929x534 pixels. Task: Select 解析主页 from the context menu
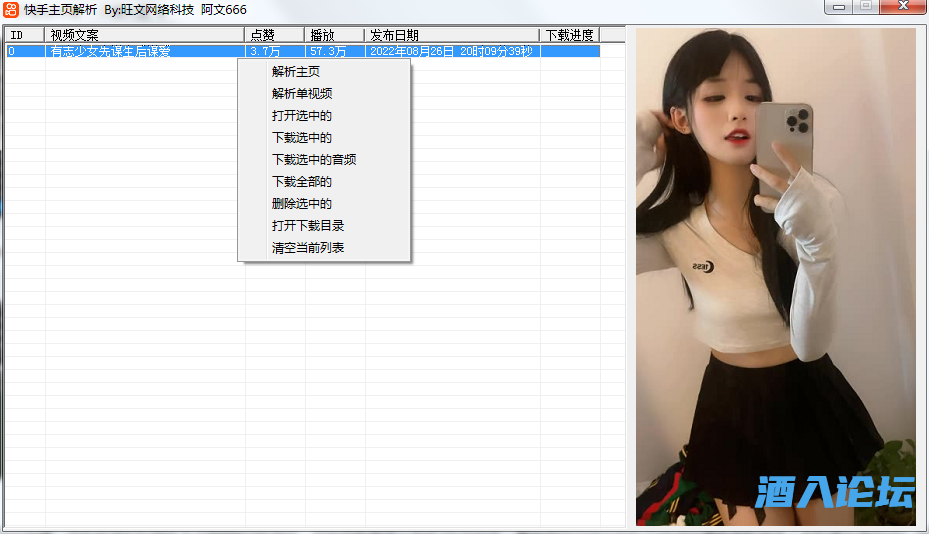click(x=296, y=72)
